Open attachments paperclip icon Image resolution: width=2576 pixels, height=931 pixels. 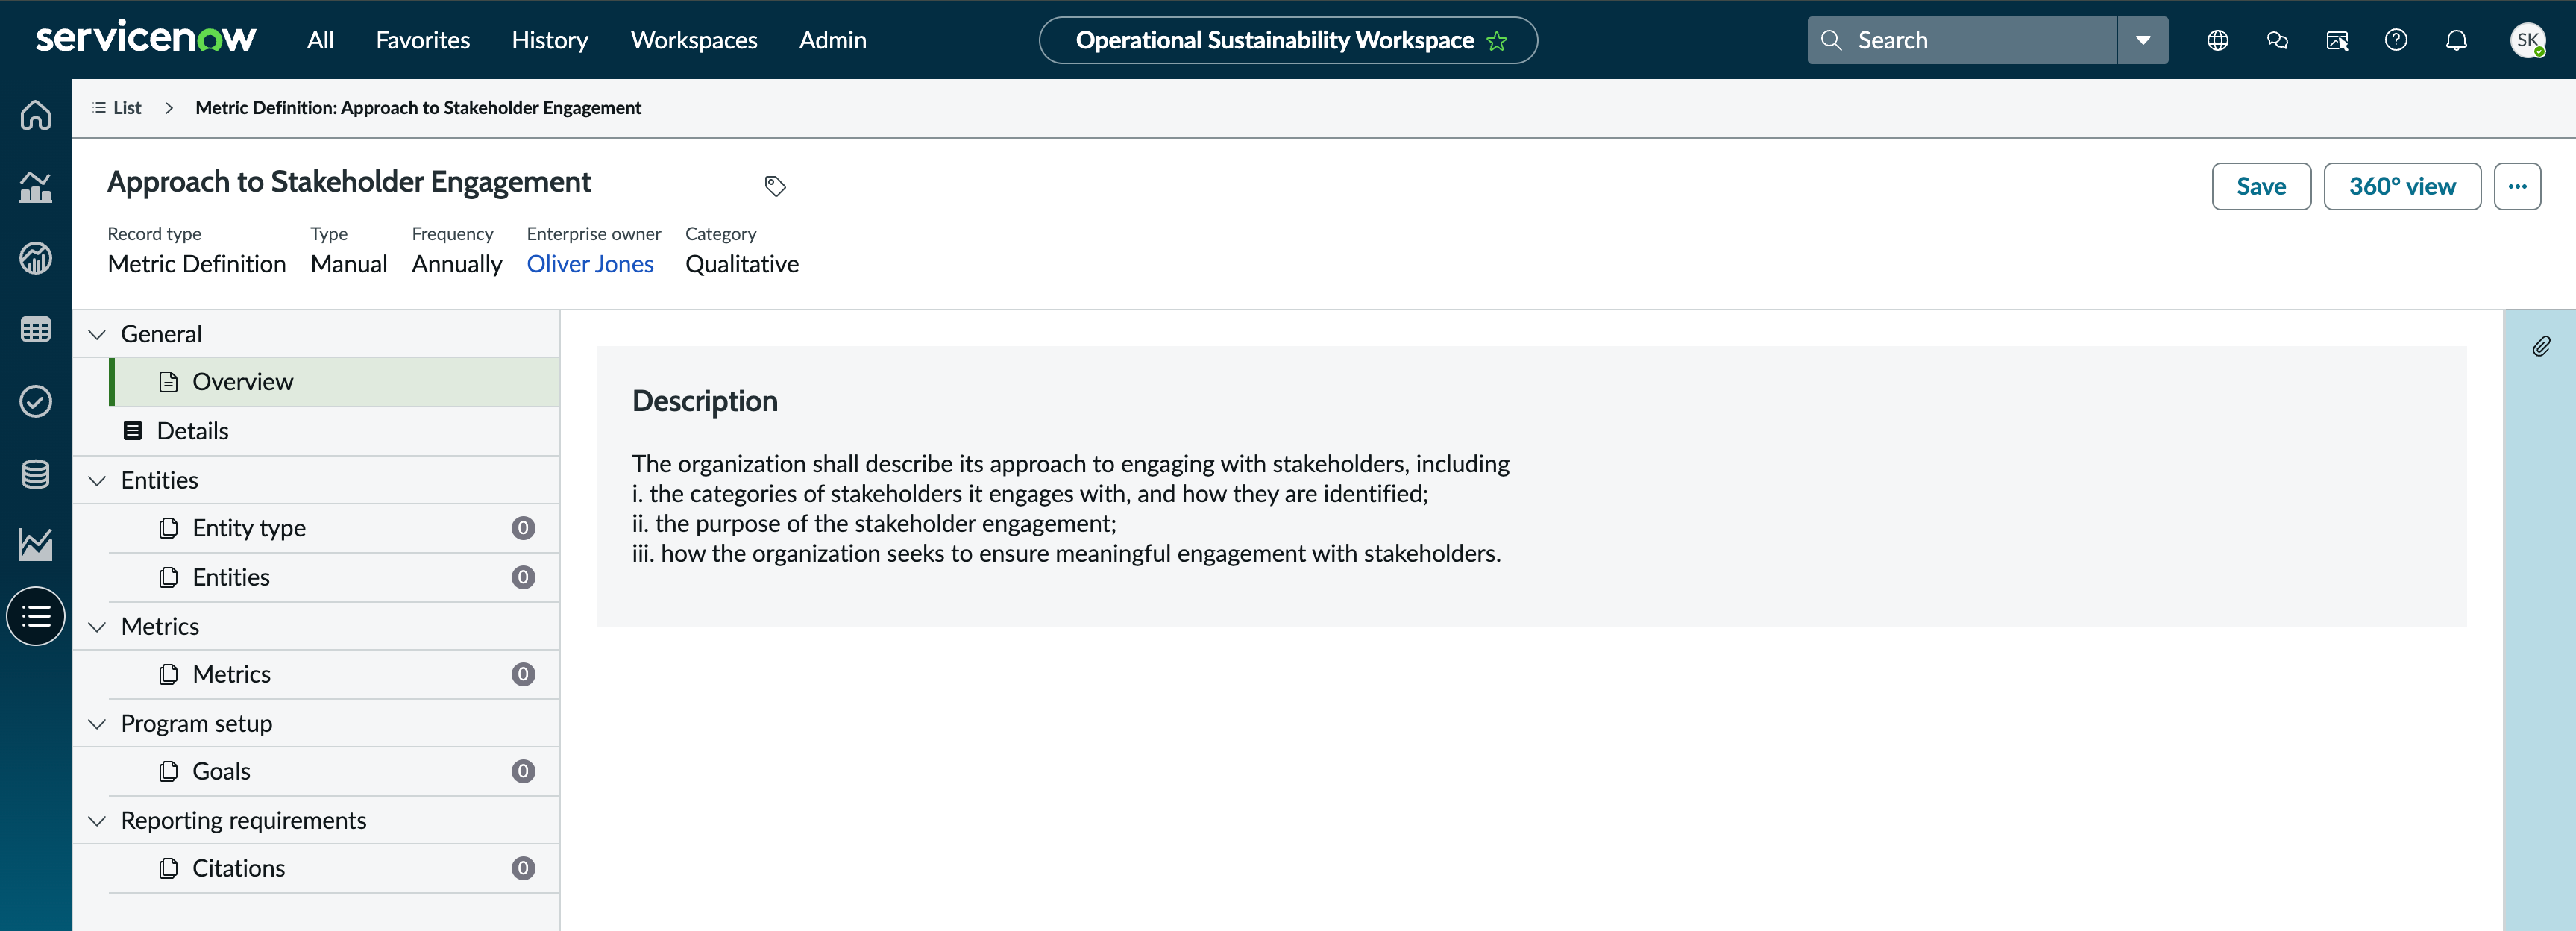click(2541, 346)
